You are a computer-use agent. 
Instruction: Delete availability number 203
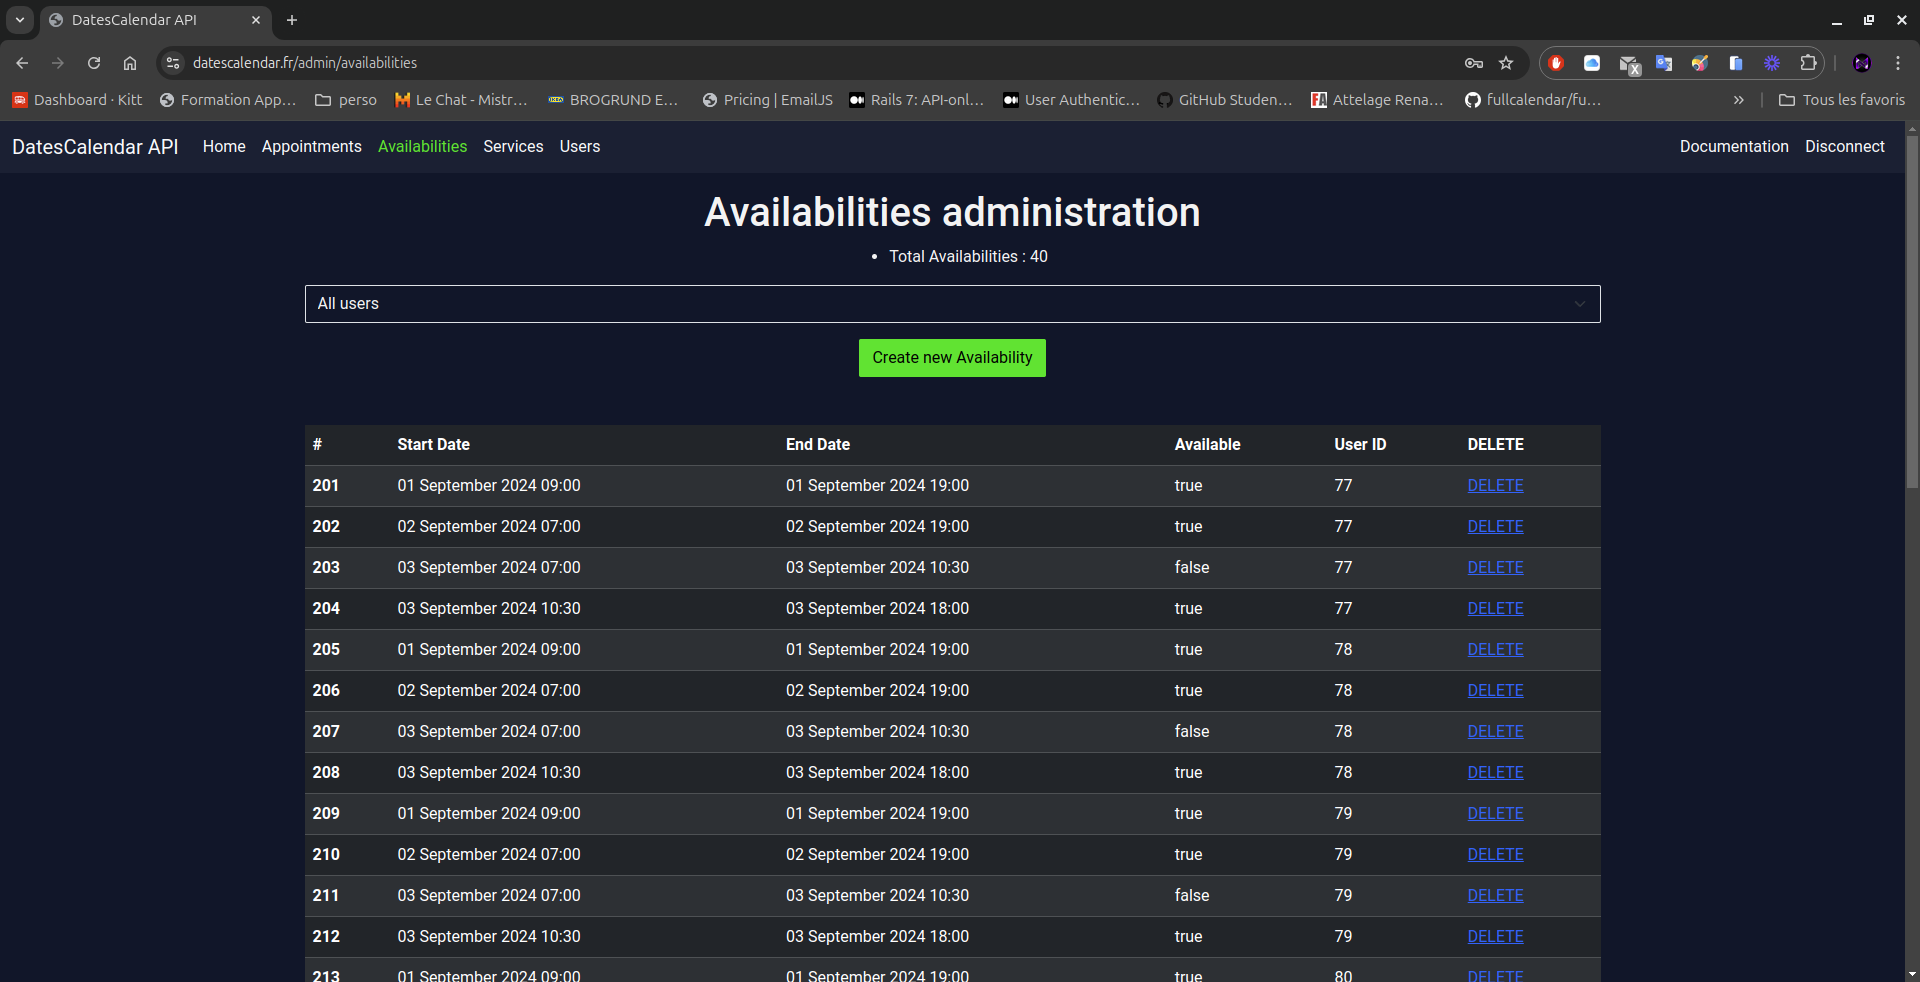[x=1495, y=567]
